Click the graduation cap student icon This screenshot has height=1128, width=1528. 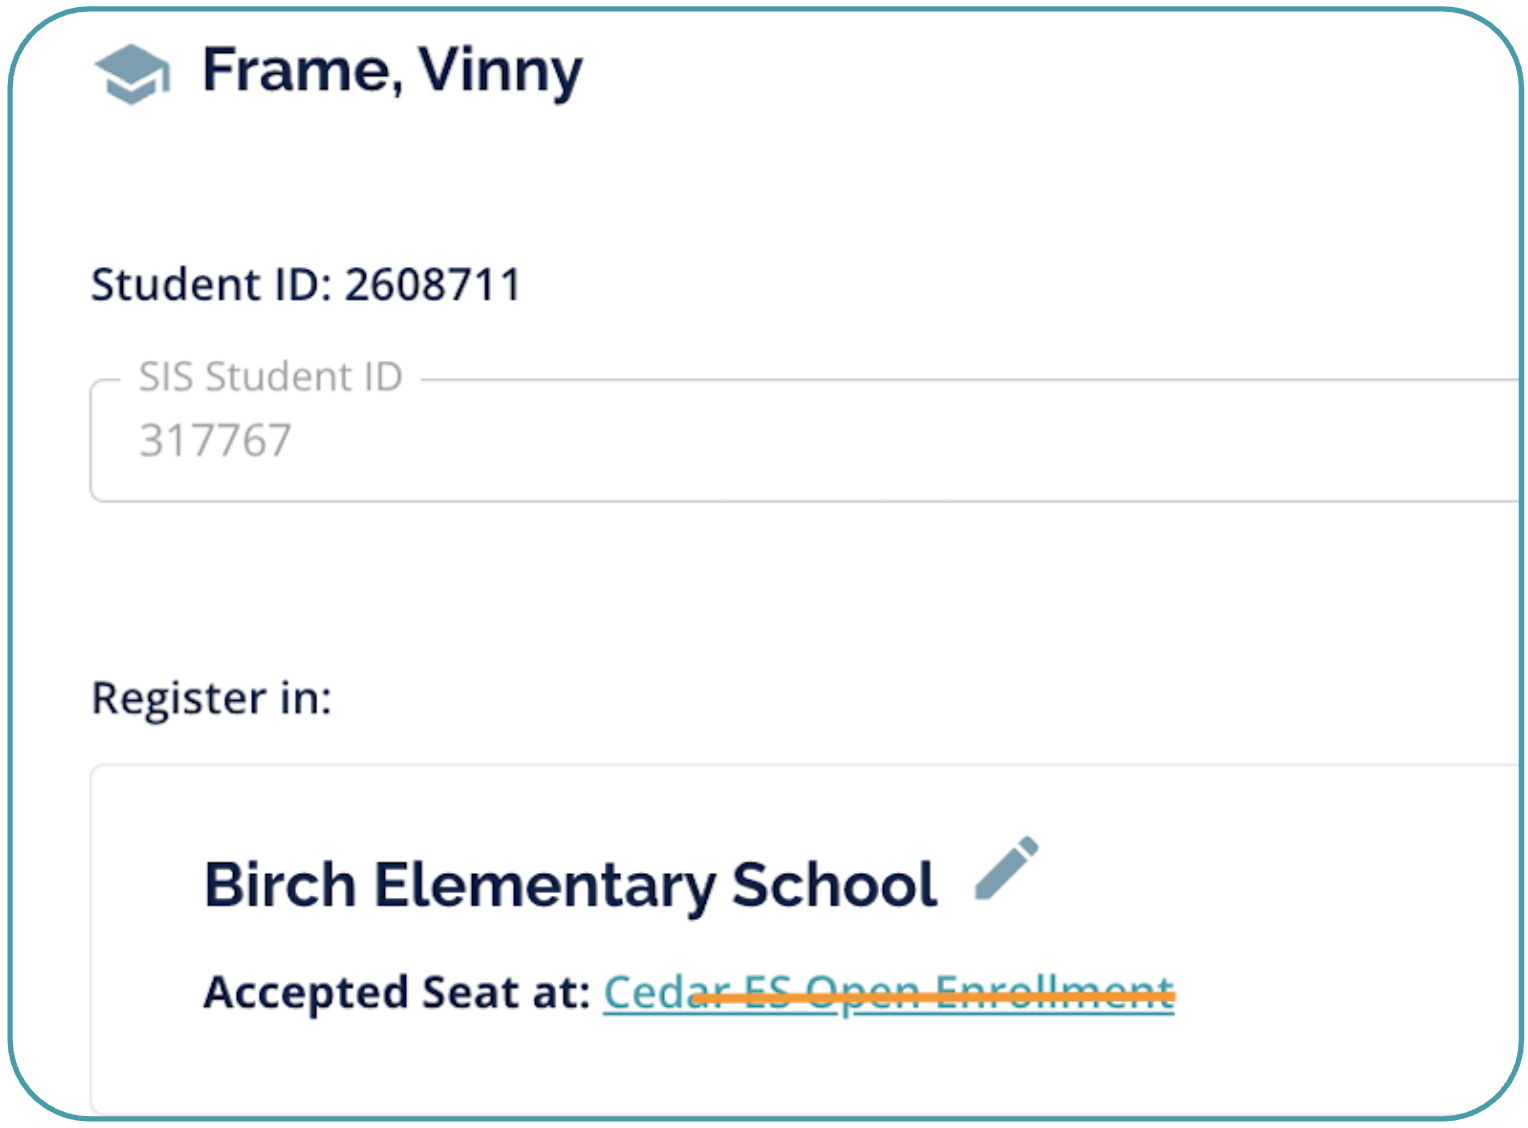tap(132, 73)
